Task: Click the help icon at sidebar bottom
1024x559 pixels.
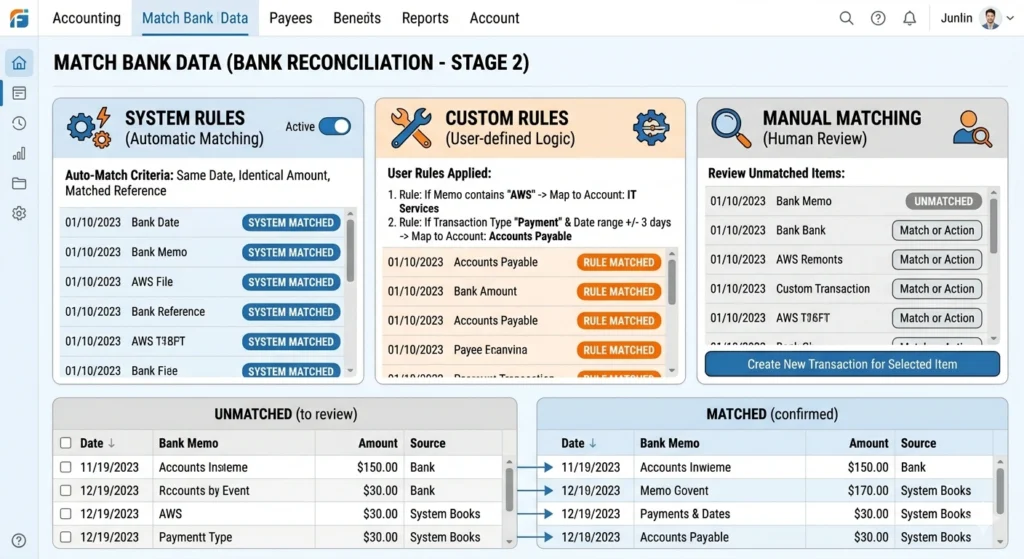Action: pos(19,541)
